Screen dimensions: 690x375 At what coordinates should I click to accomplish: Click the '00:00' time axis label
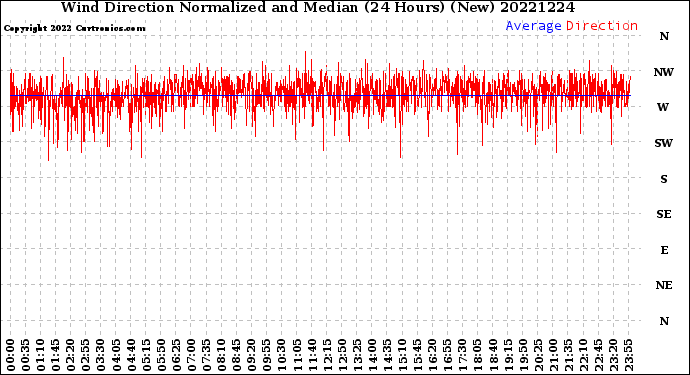[11, 356]
